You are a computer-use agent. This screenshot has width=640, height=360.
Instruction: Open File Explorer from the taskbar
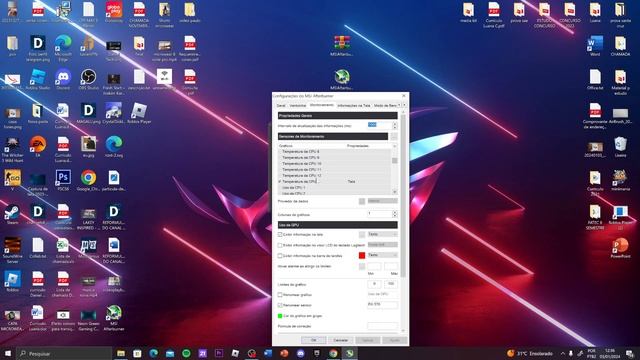[x=121, y=353]
